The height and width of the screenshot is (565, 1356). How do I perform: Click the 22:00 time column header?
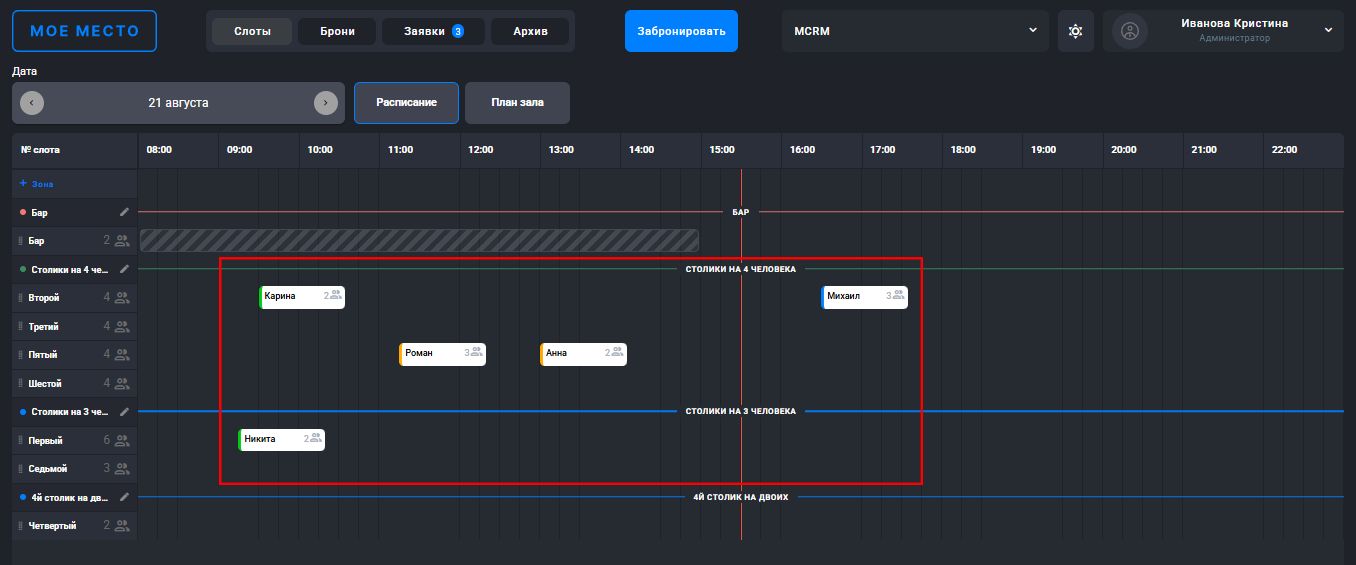(1285, 150)
